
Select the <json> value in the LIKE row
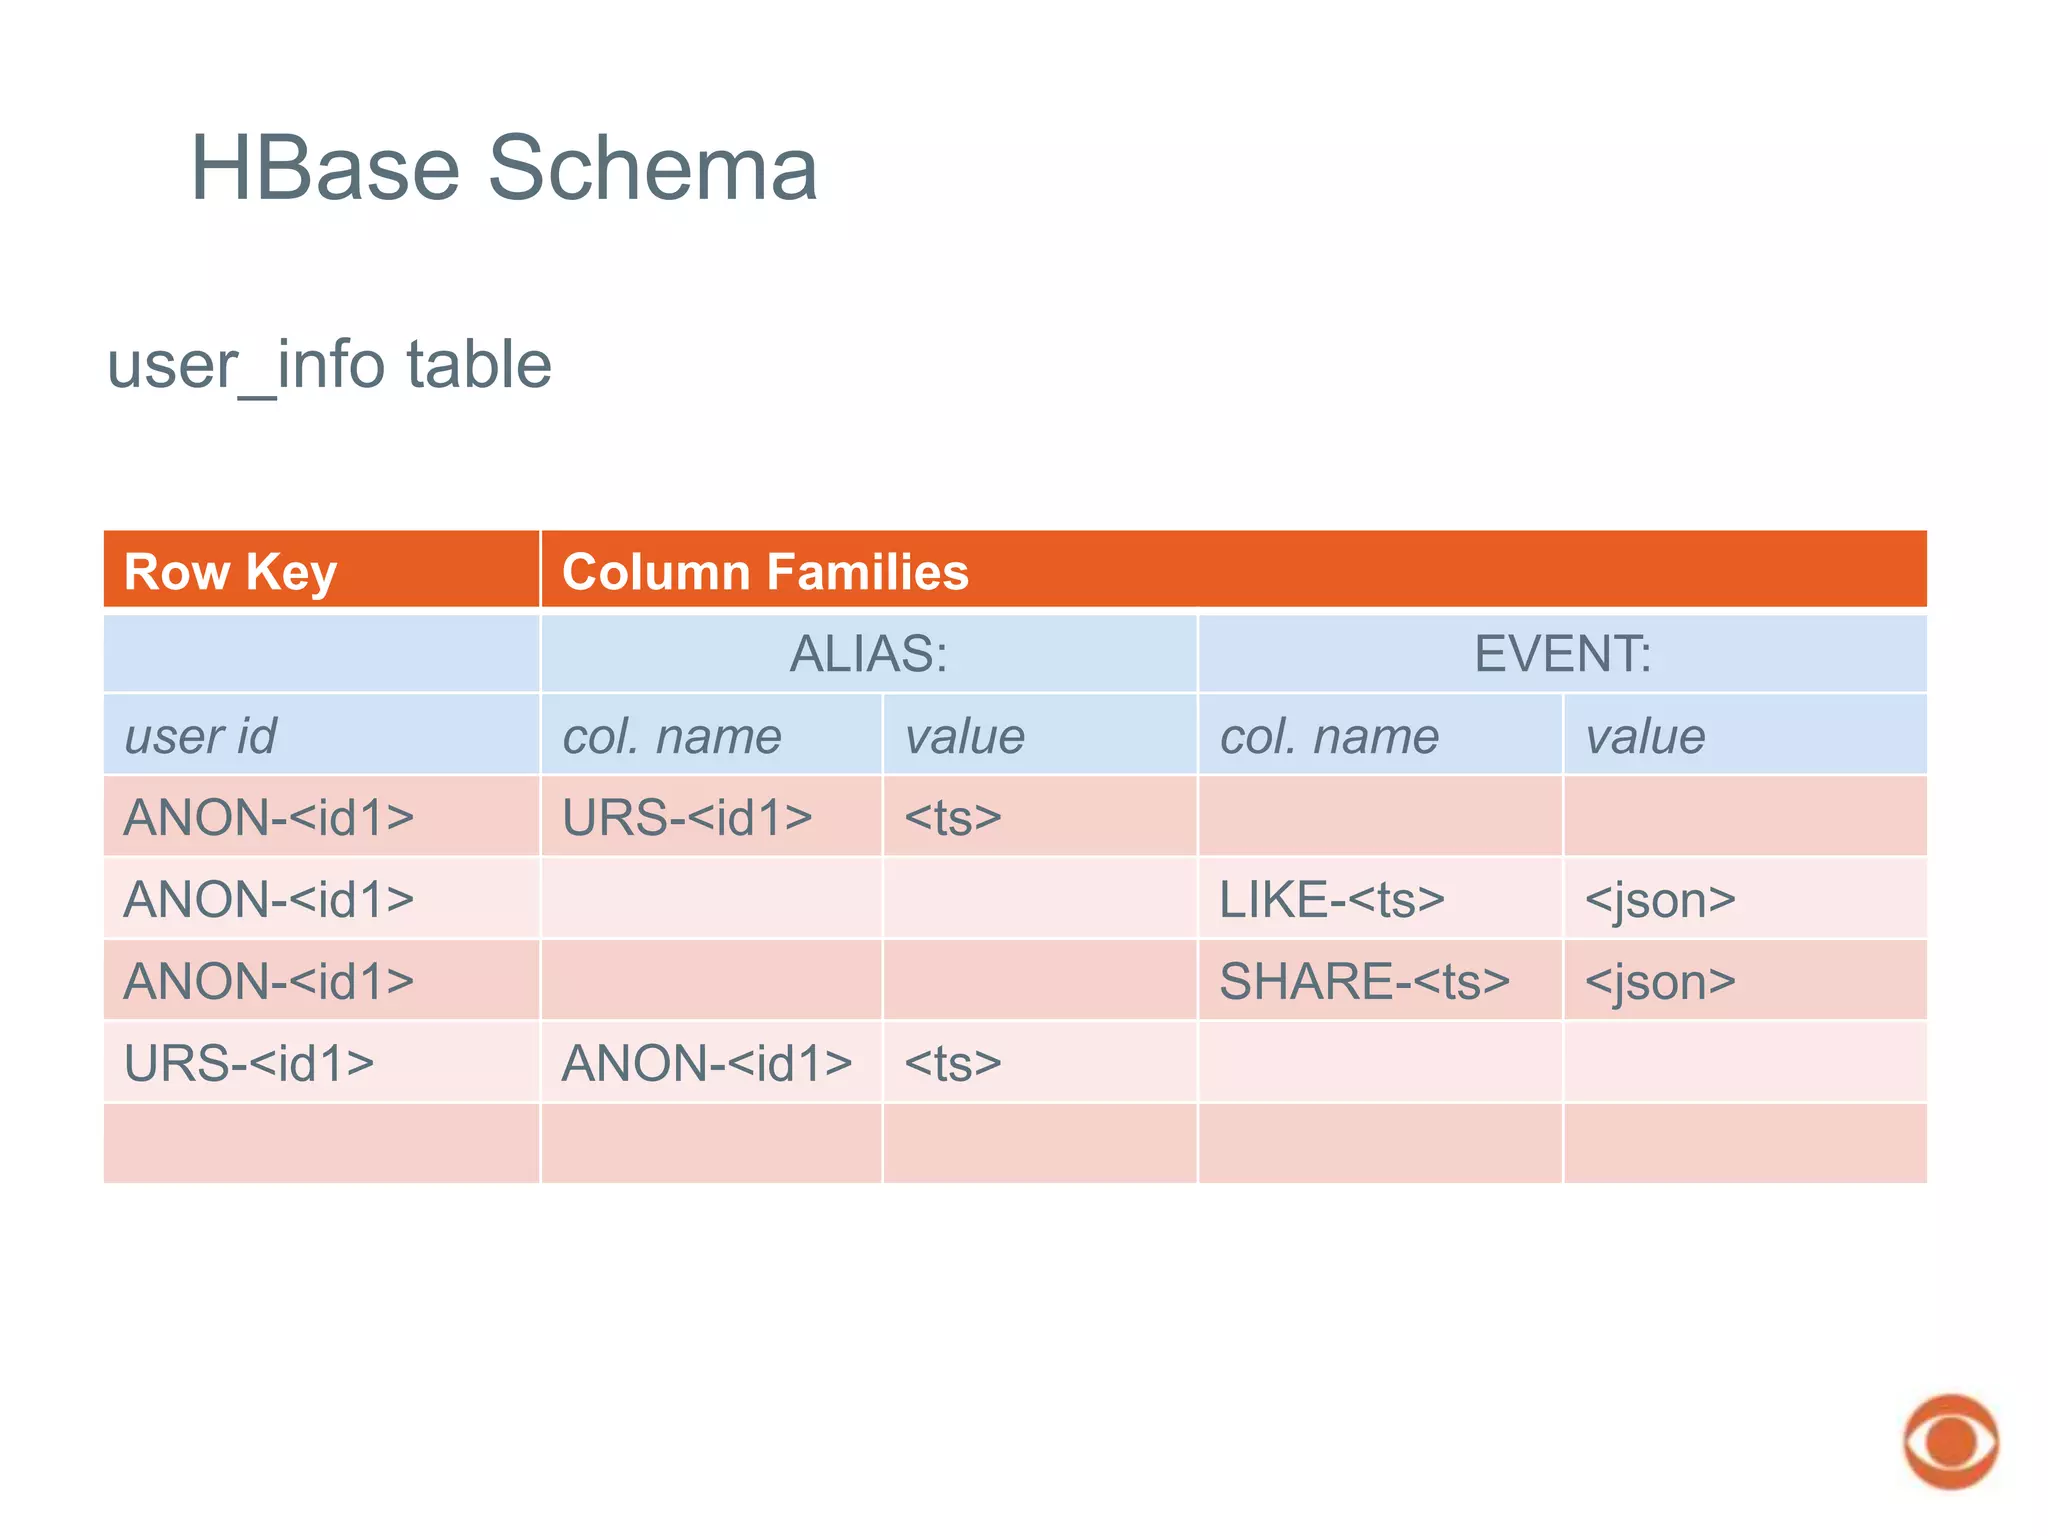coord(1744,900)
